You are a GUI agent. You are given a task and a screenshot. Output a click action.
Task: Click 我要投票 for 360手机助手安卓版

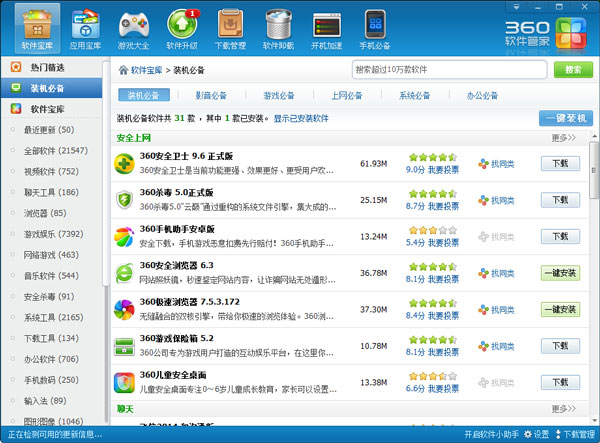(443, 243)
